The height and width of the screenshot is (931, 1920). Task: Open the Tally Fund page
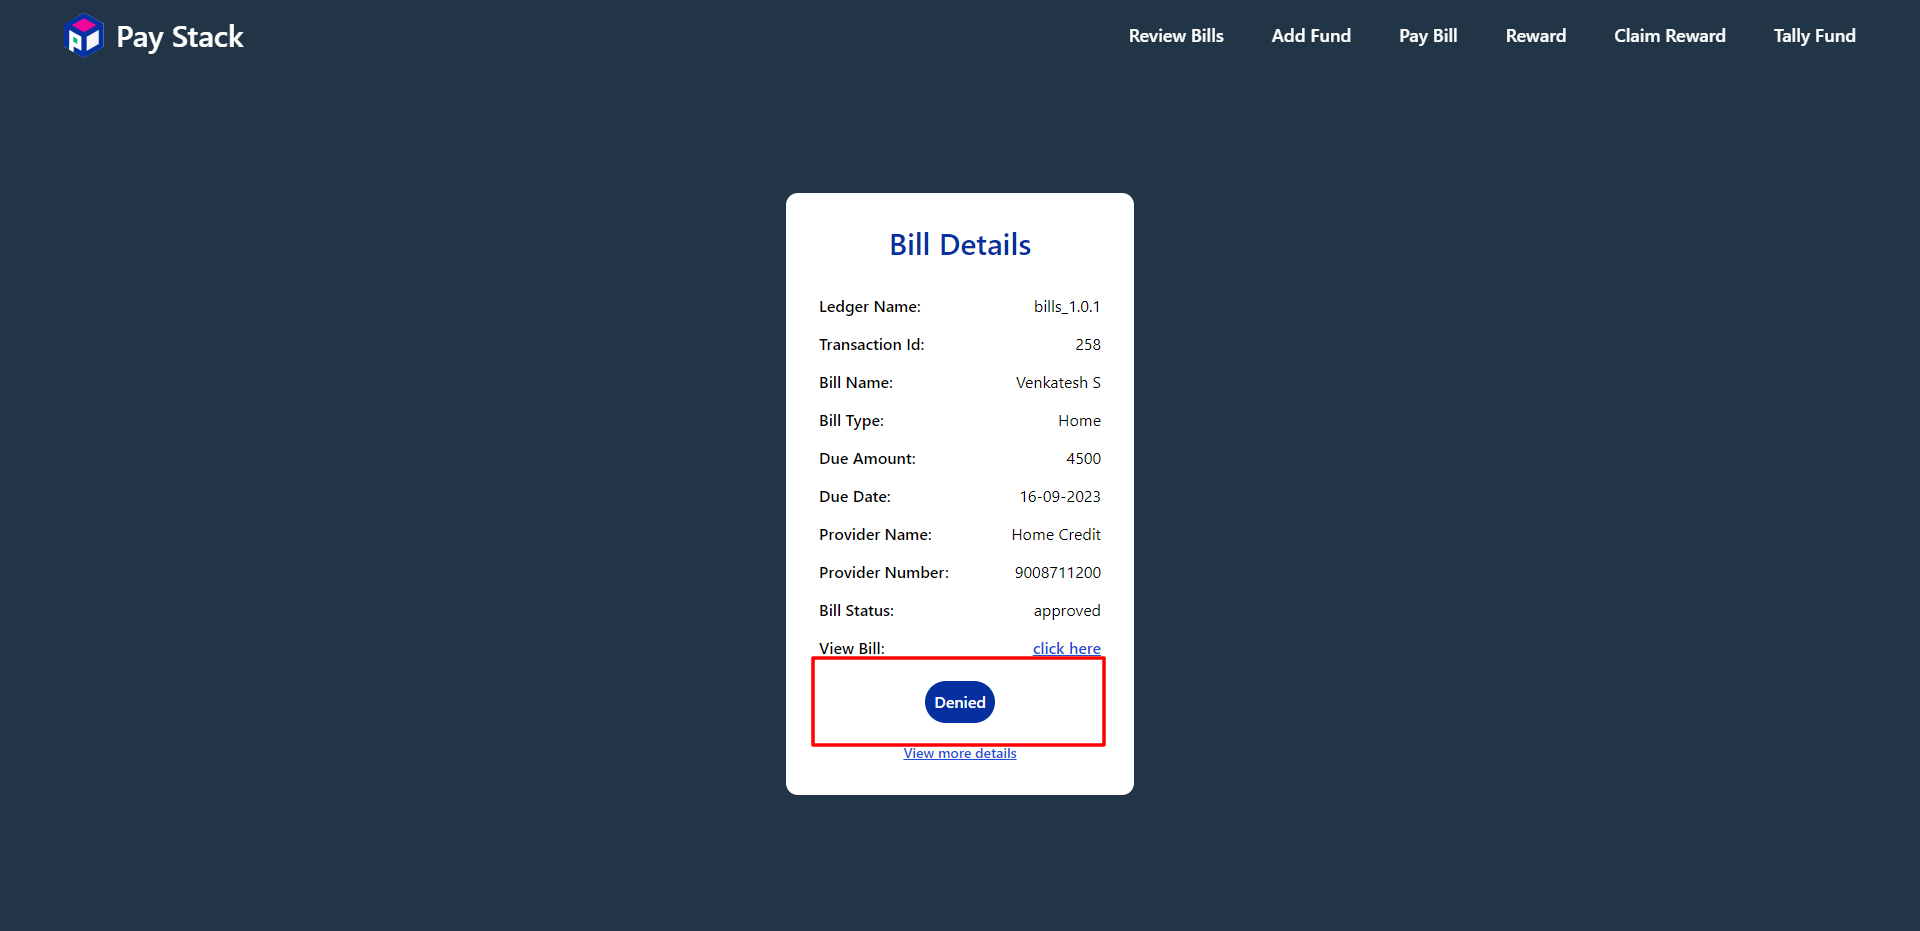[x=1814, y=36]
